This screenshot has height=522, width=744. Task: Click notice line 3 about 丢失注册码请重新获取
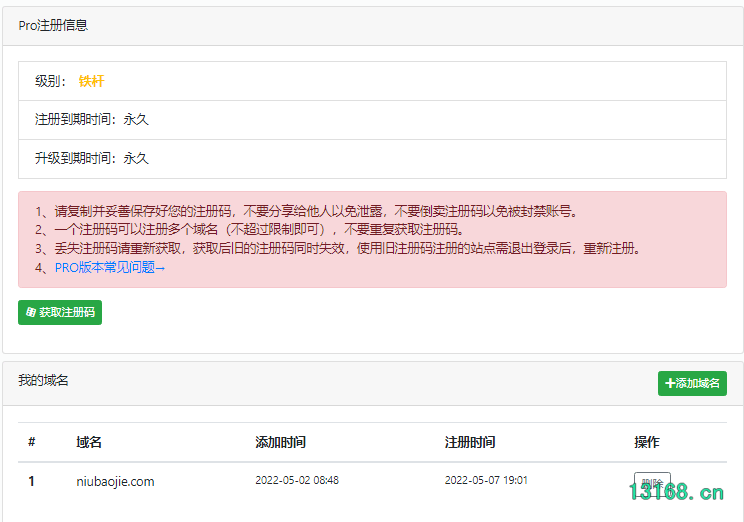tap(338, 248)
